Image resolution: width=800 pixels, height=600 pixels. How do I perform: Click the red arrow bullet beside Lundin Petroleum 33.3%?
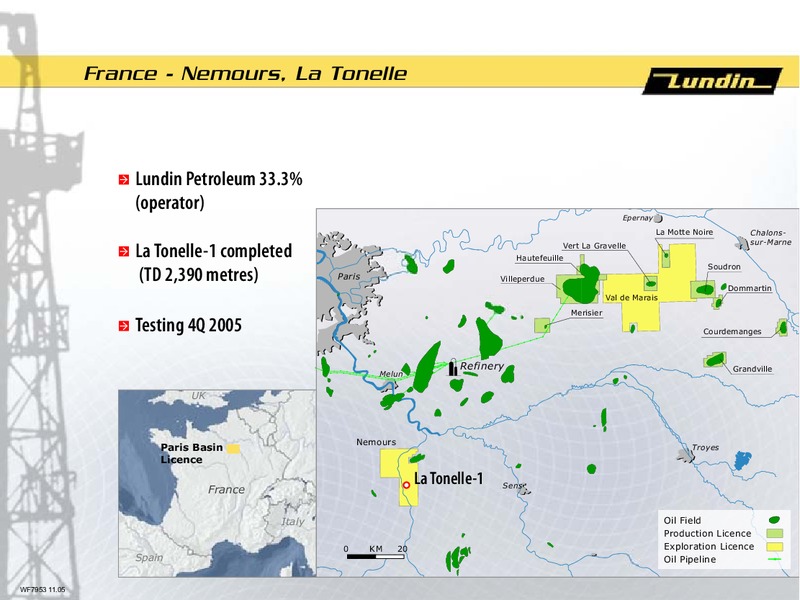123,180
